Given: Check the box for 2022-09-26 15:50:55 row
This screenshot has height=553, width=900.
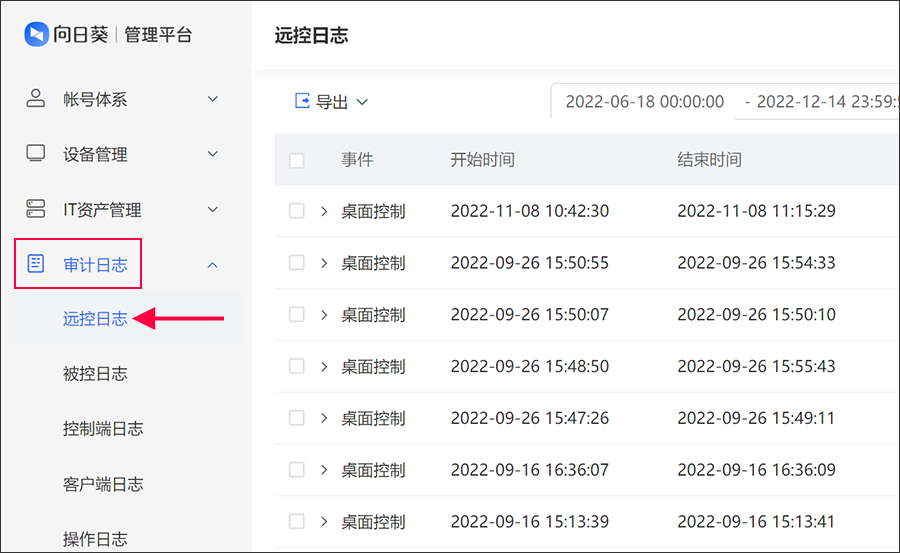Looking at the screenshot, I should (x=297, y=262).
